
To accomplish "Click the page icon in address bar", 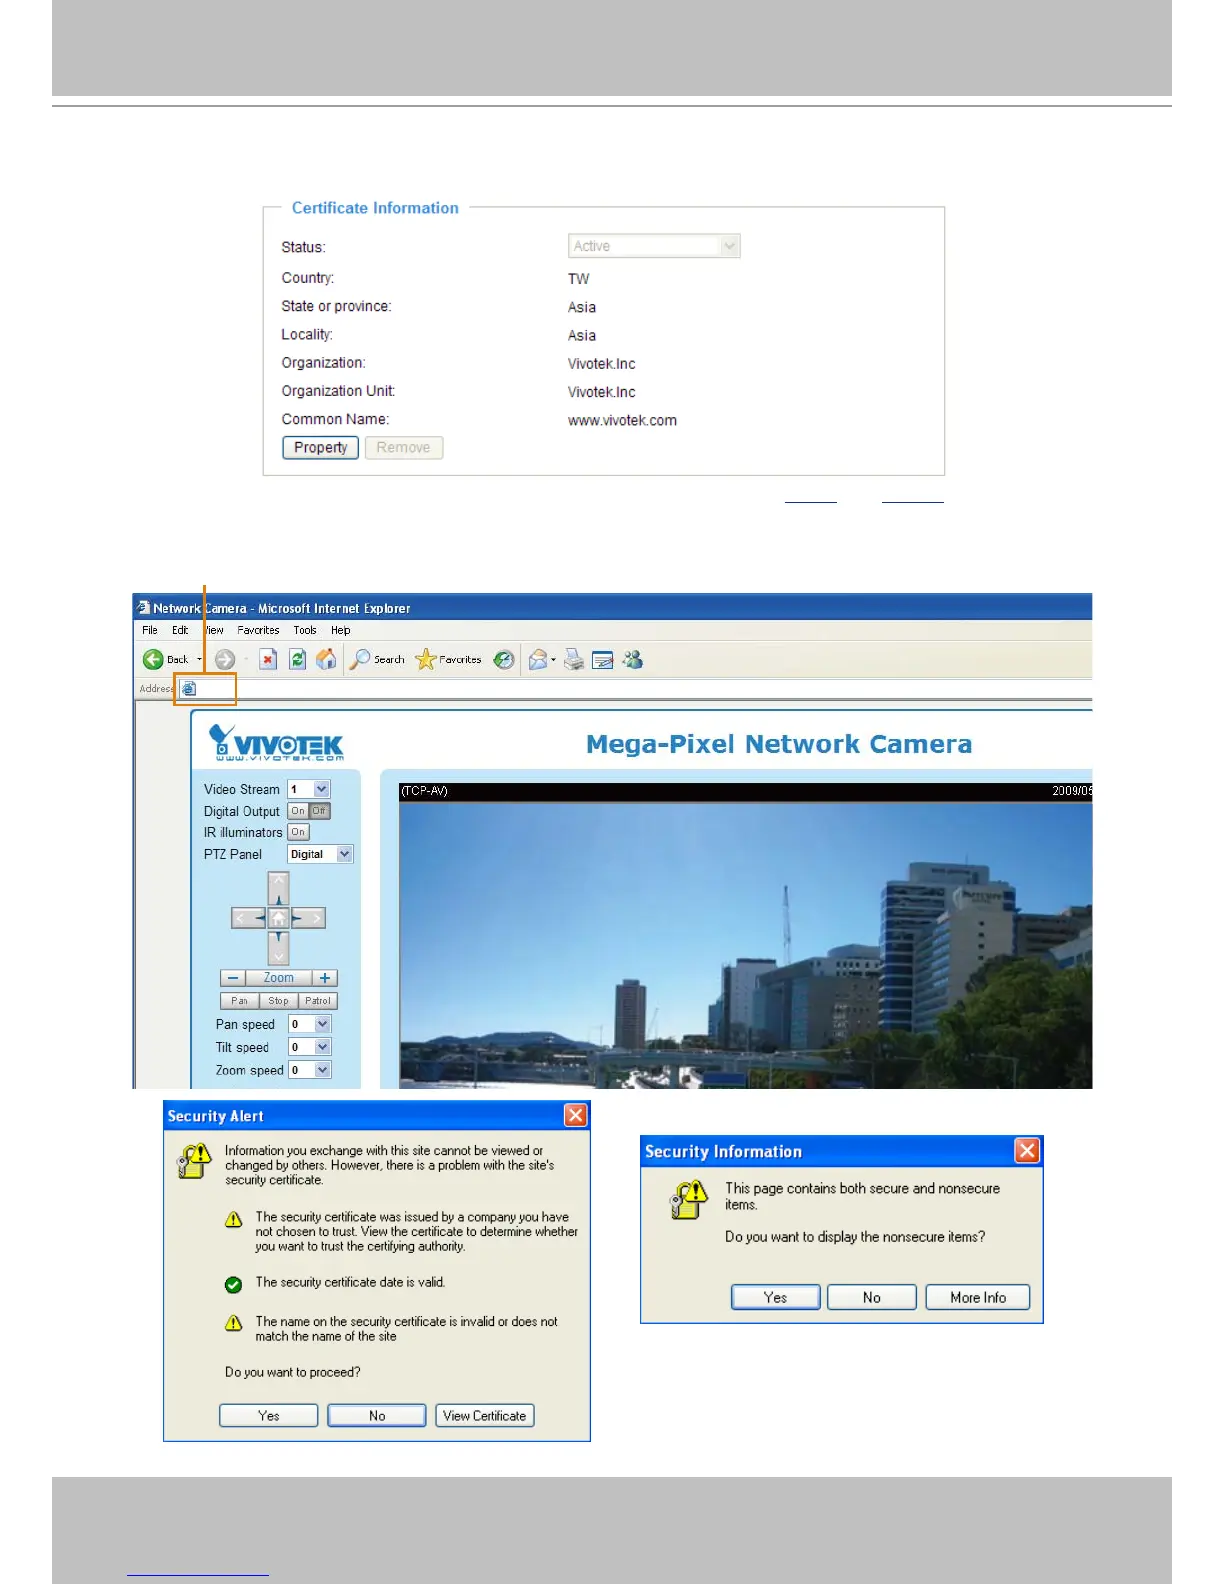I will (189, 688).
